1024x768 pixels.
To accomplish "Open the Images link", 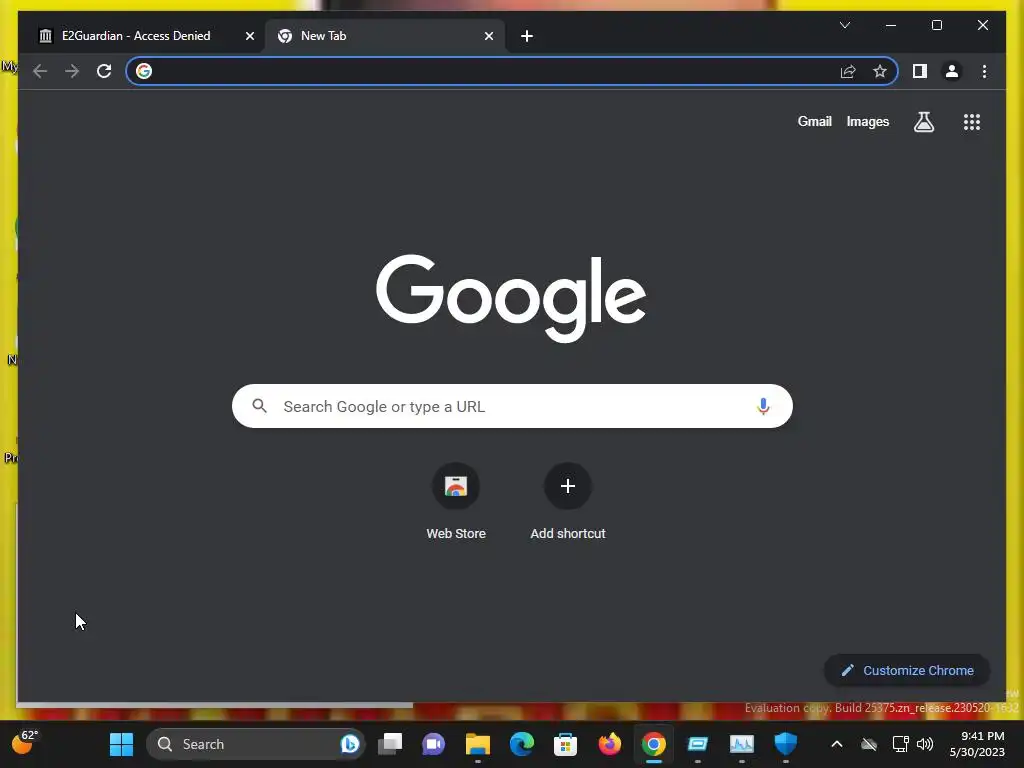I will [x=867, y=121].
